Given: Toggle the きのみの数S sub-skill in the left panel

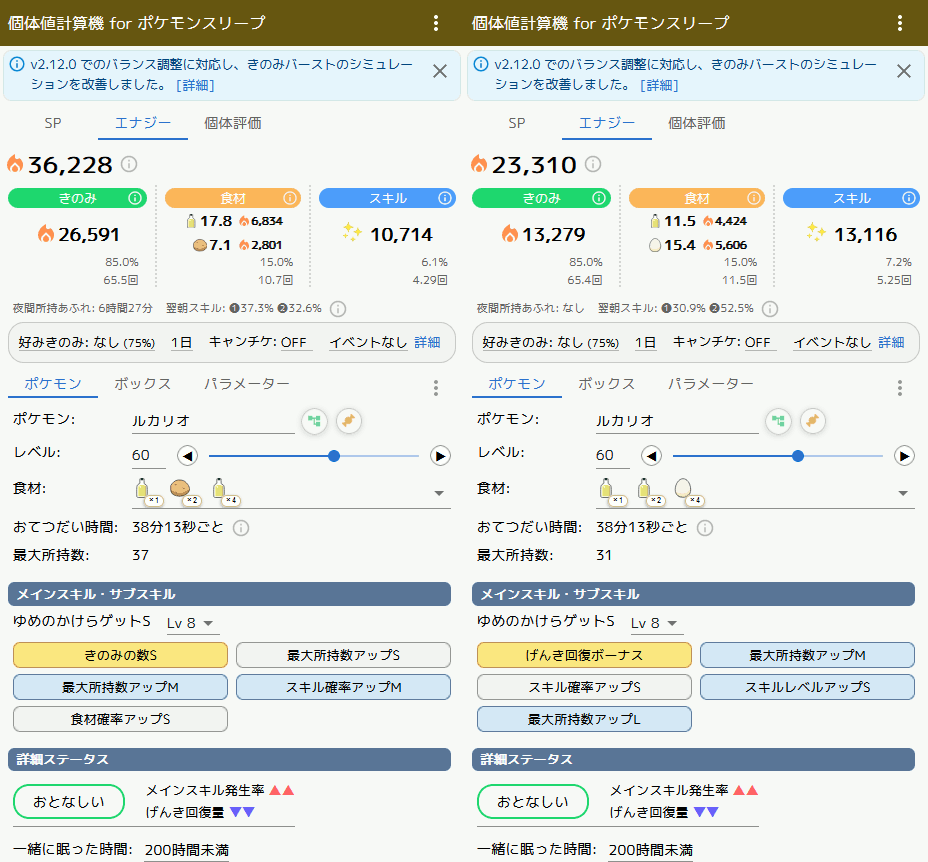Looking at the screenshot, I should pos(120,655).
